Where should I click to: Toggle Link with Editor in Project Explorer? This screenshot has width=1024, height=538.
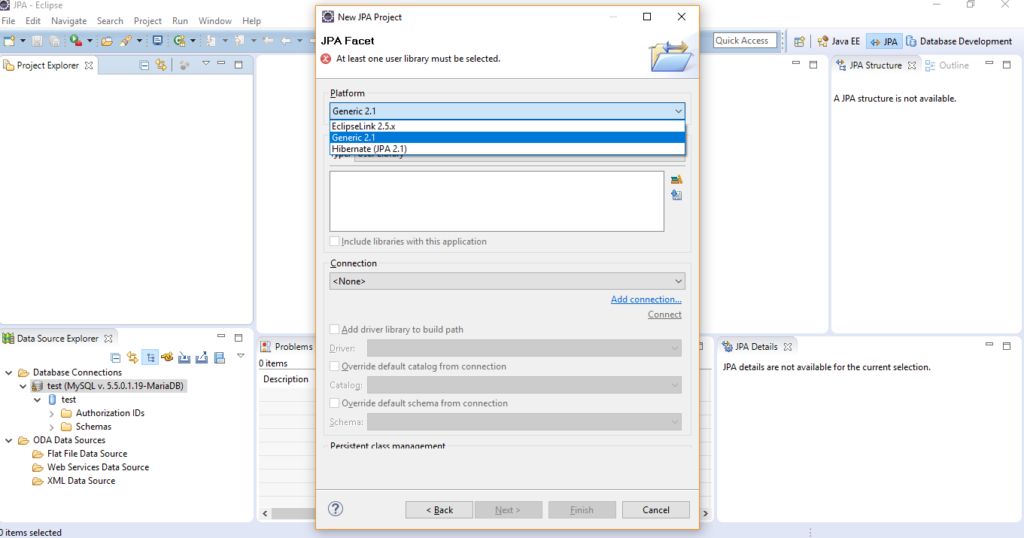160,65
